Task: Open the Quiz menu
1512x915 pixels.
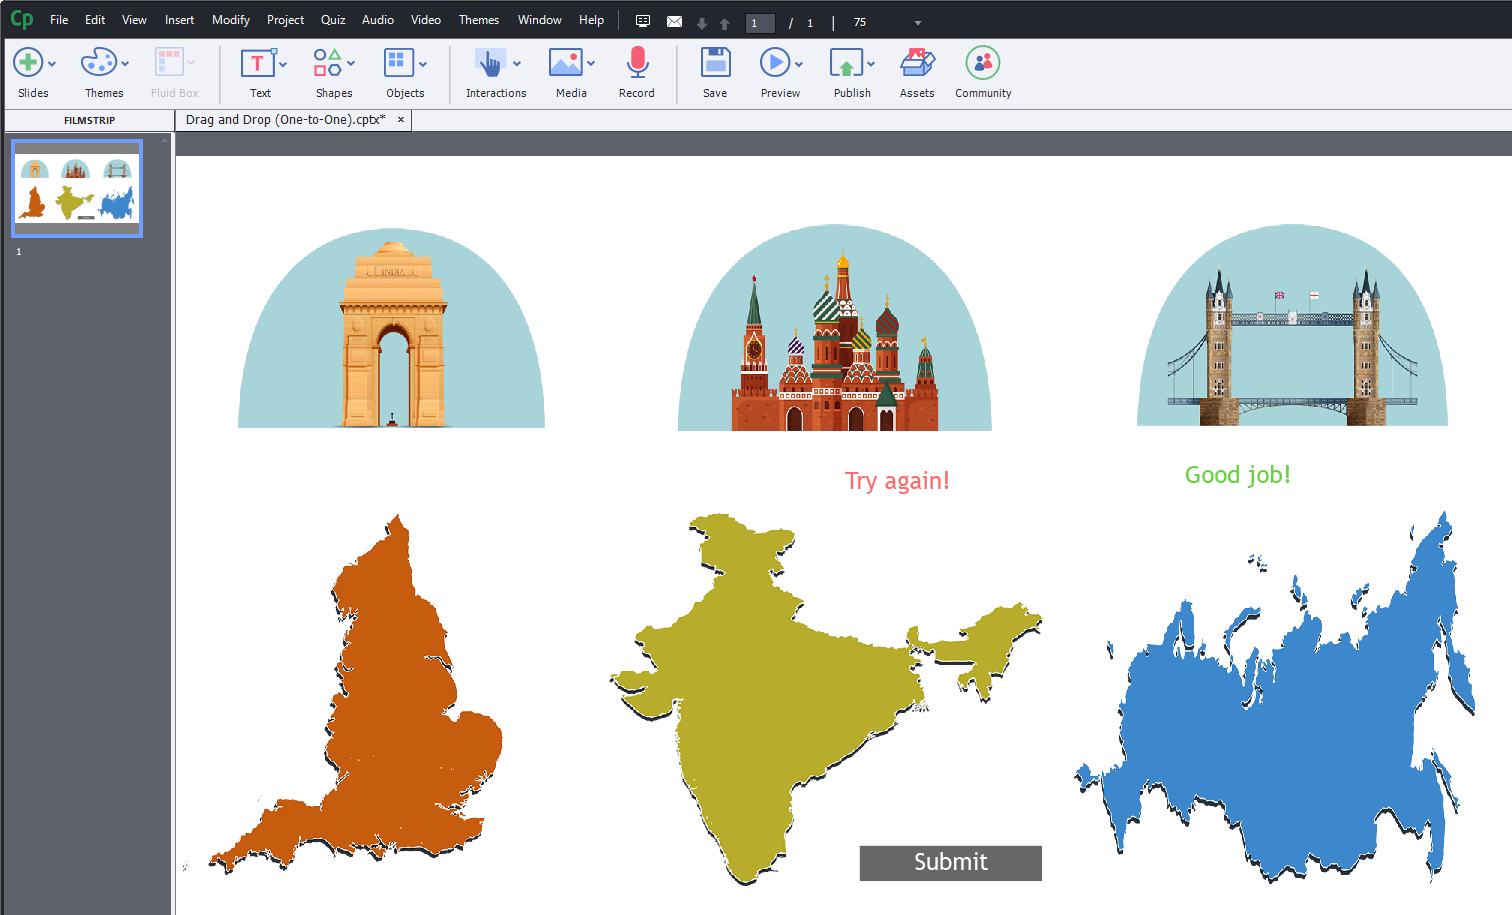Action: 333,20
